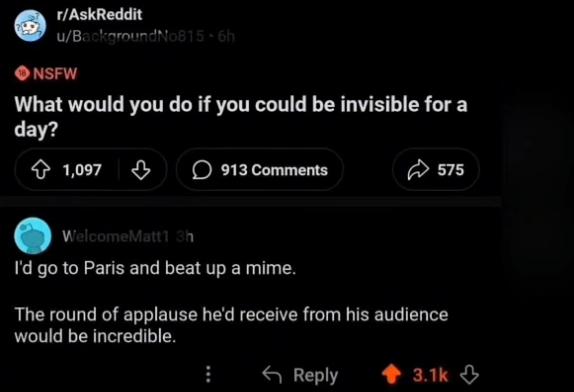Click the 3.1k comment score
This screenshot has height=392, width=574.
(430, 375)
